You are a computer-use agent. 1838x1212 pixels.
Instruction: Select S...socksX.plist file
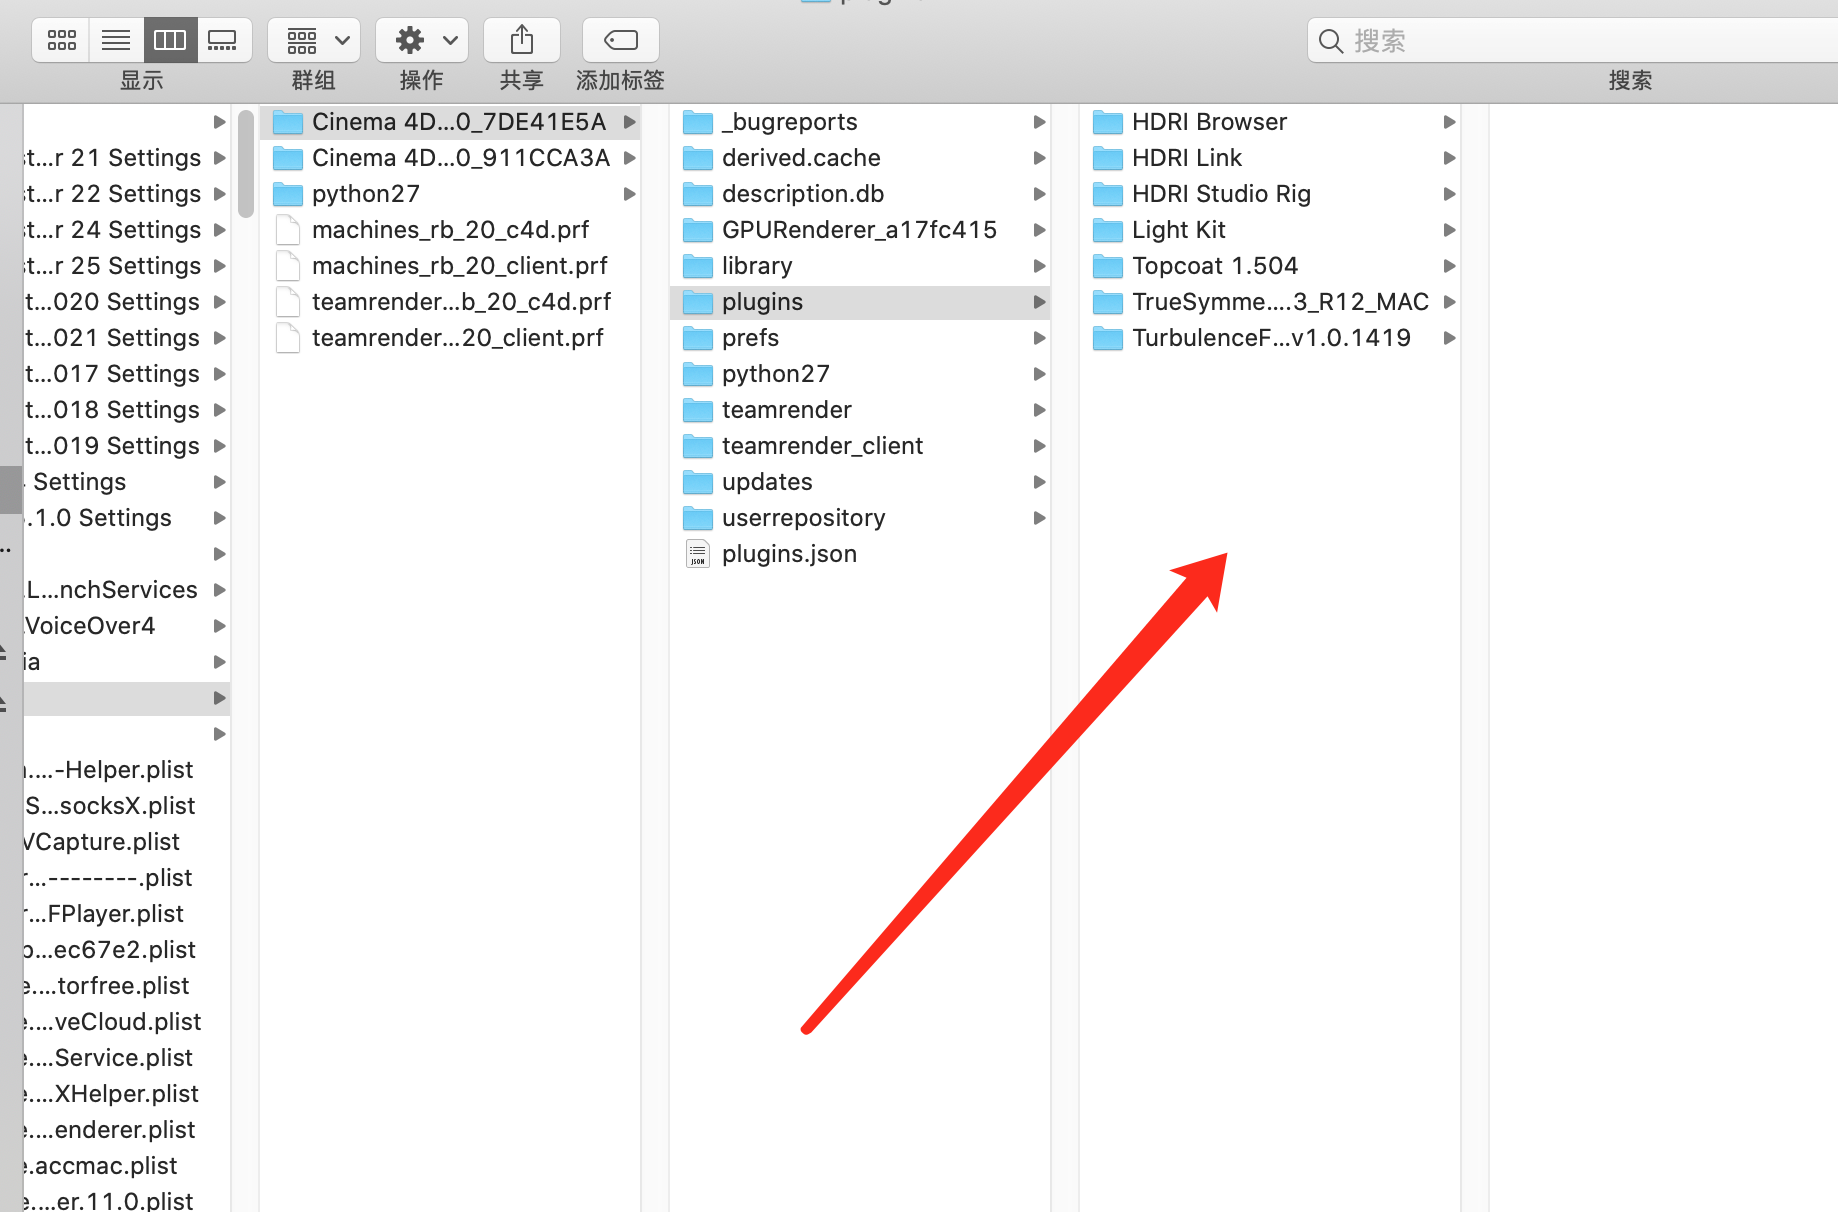[x=127, y=806]
